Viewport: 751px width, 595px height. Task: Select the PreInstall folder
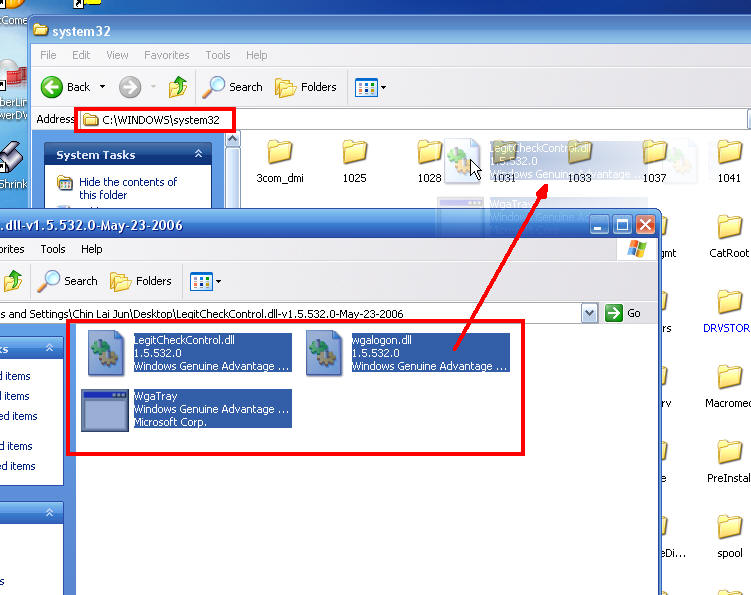click(x=729, y=461)
